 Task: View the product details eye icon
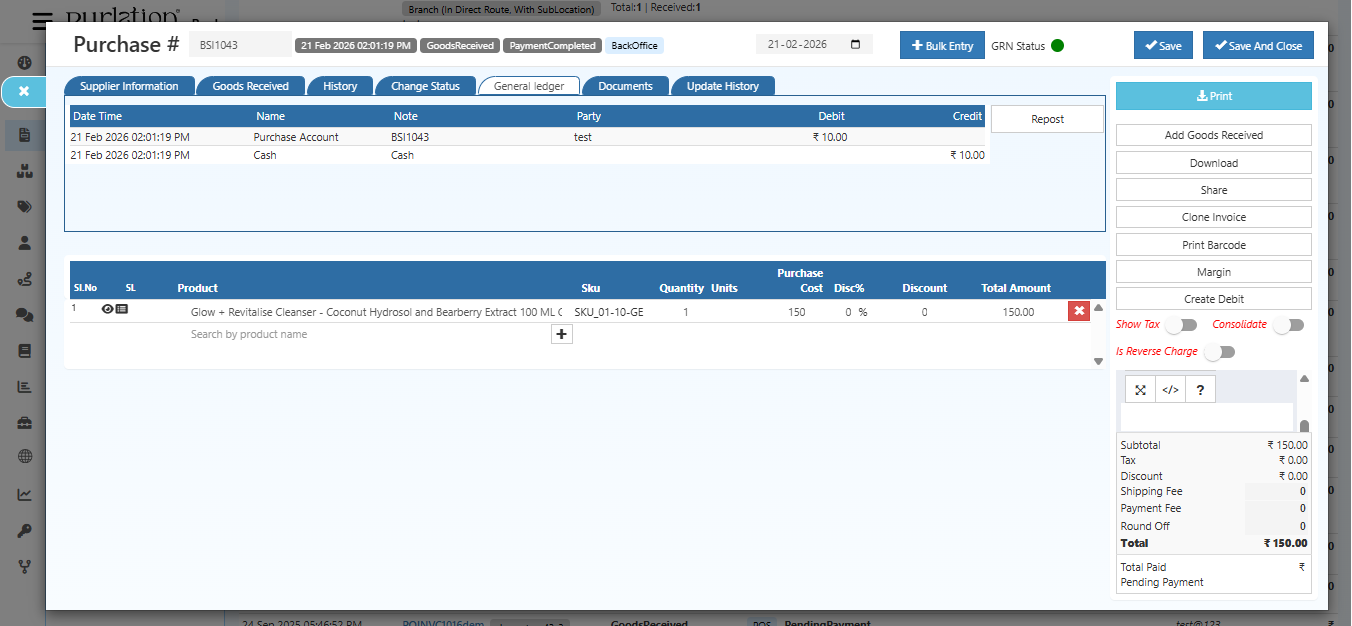[x=107, y=310]
